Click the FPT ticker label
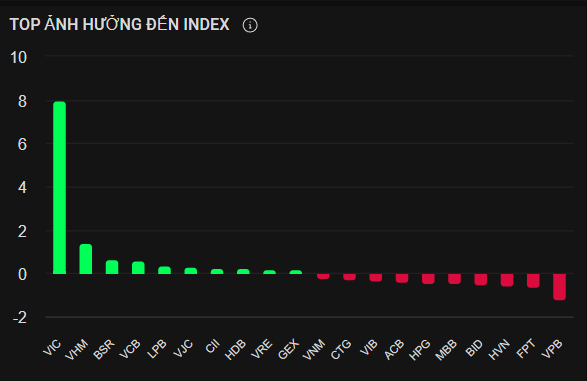This screenshot has height=381, width=587. tap(526, 348)
